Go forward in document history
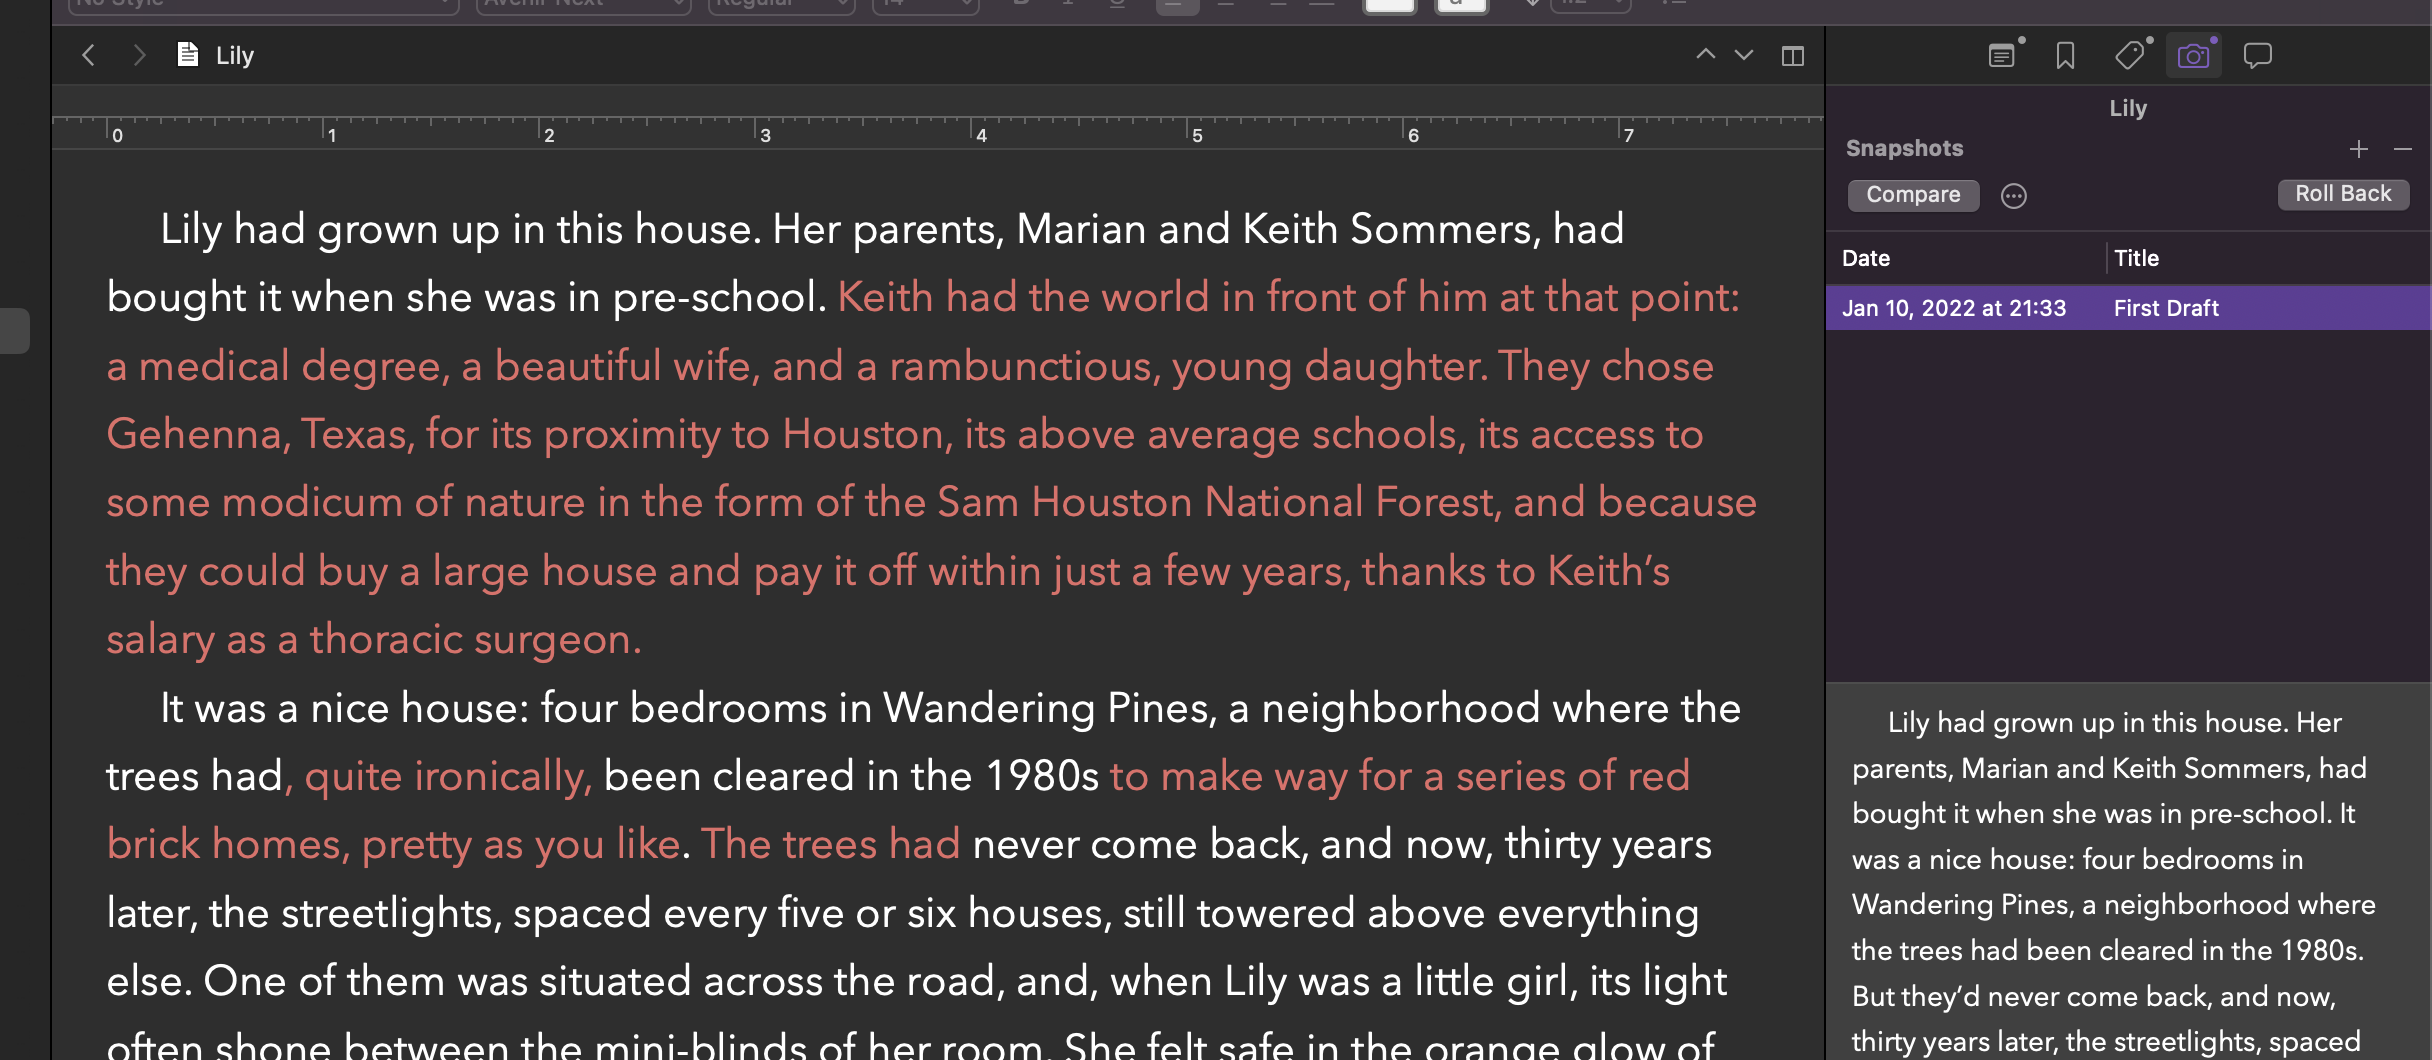Viewport: 2432px width, 1060px height. (x=139, y=55)
